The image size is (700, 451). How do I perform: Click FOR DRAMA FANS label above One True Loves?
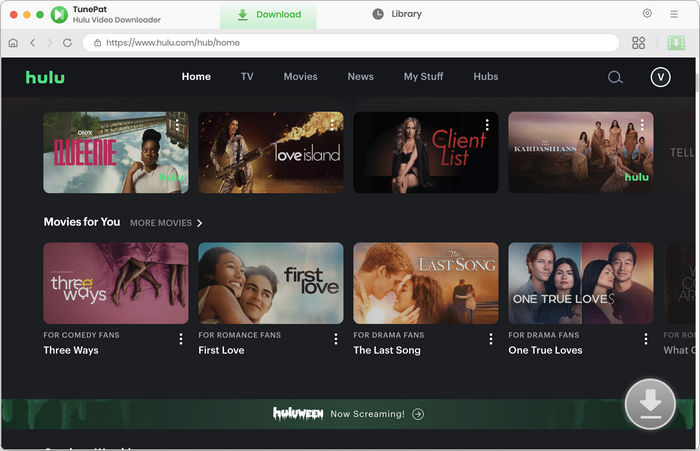click(x=544, y=335)
